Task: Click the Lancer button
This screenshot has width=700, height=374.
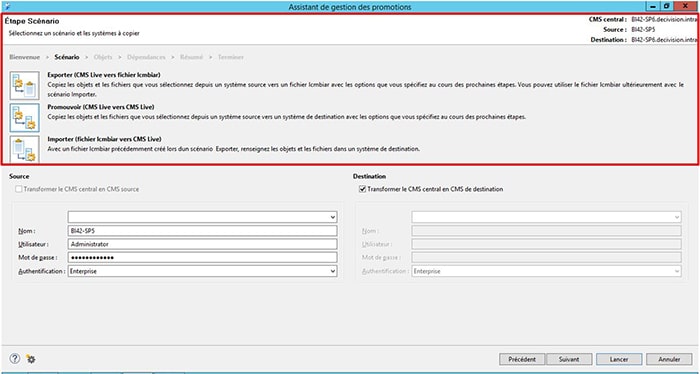Action: point(619,359)
